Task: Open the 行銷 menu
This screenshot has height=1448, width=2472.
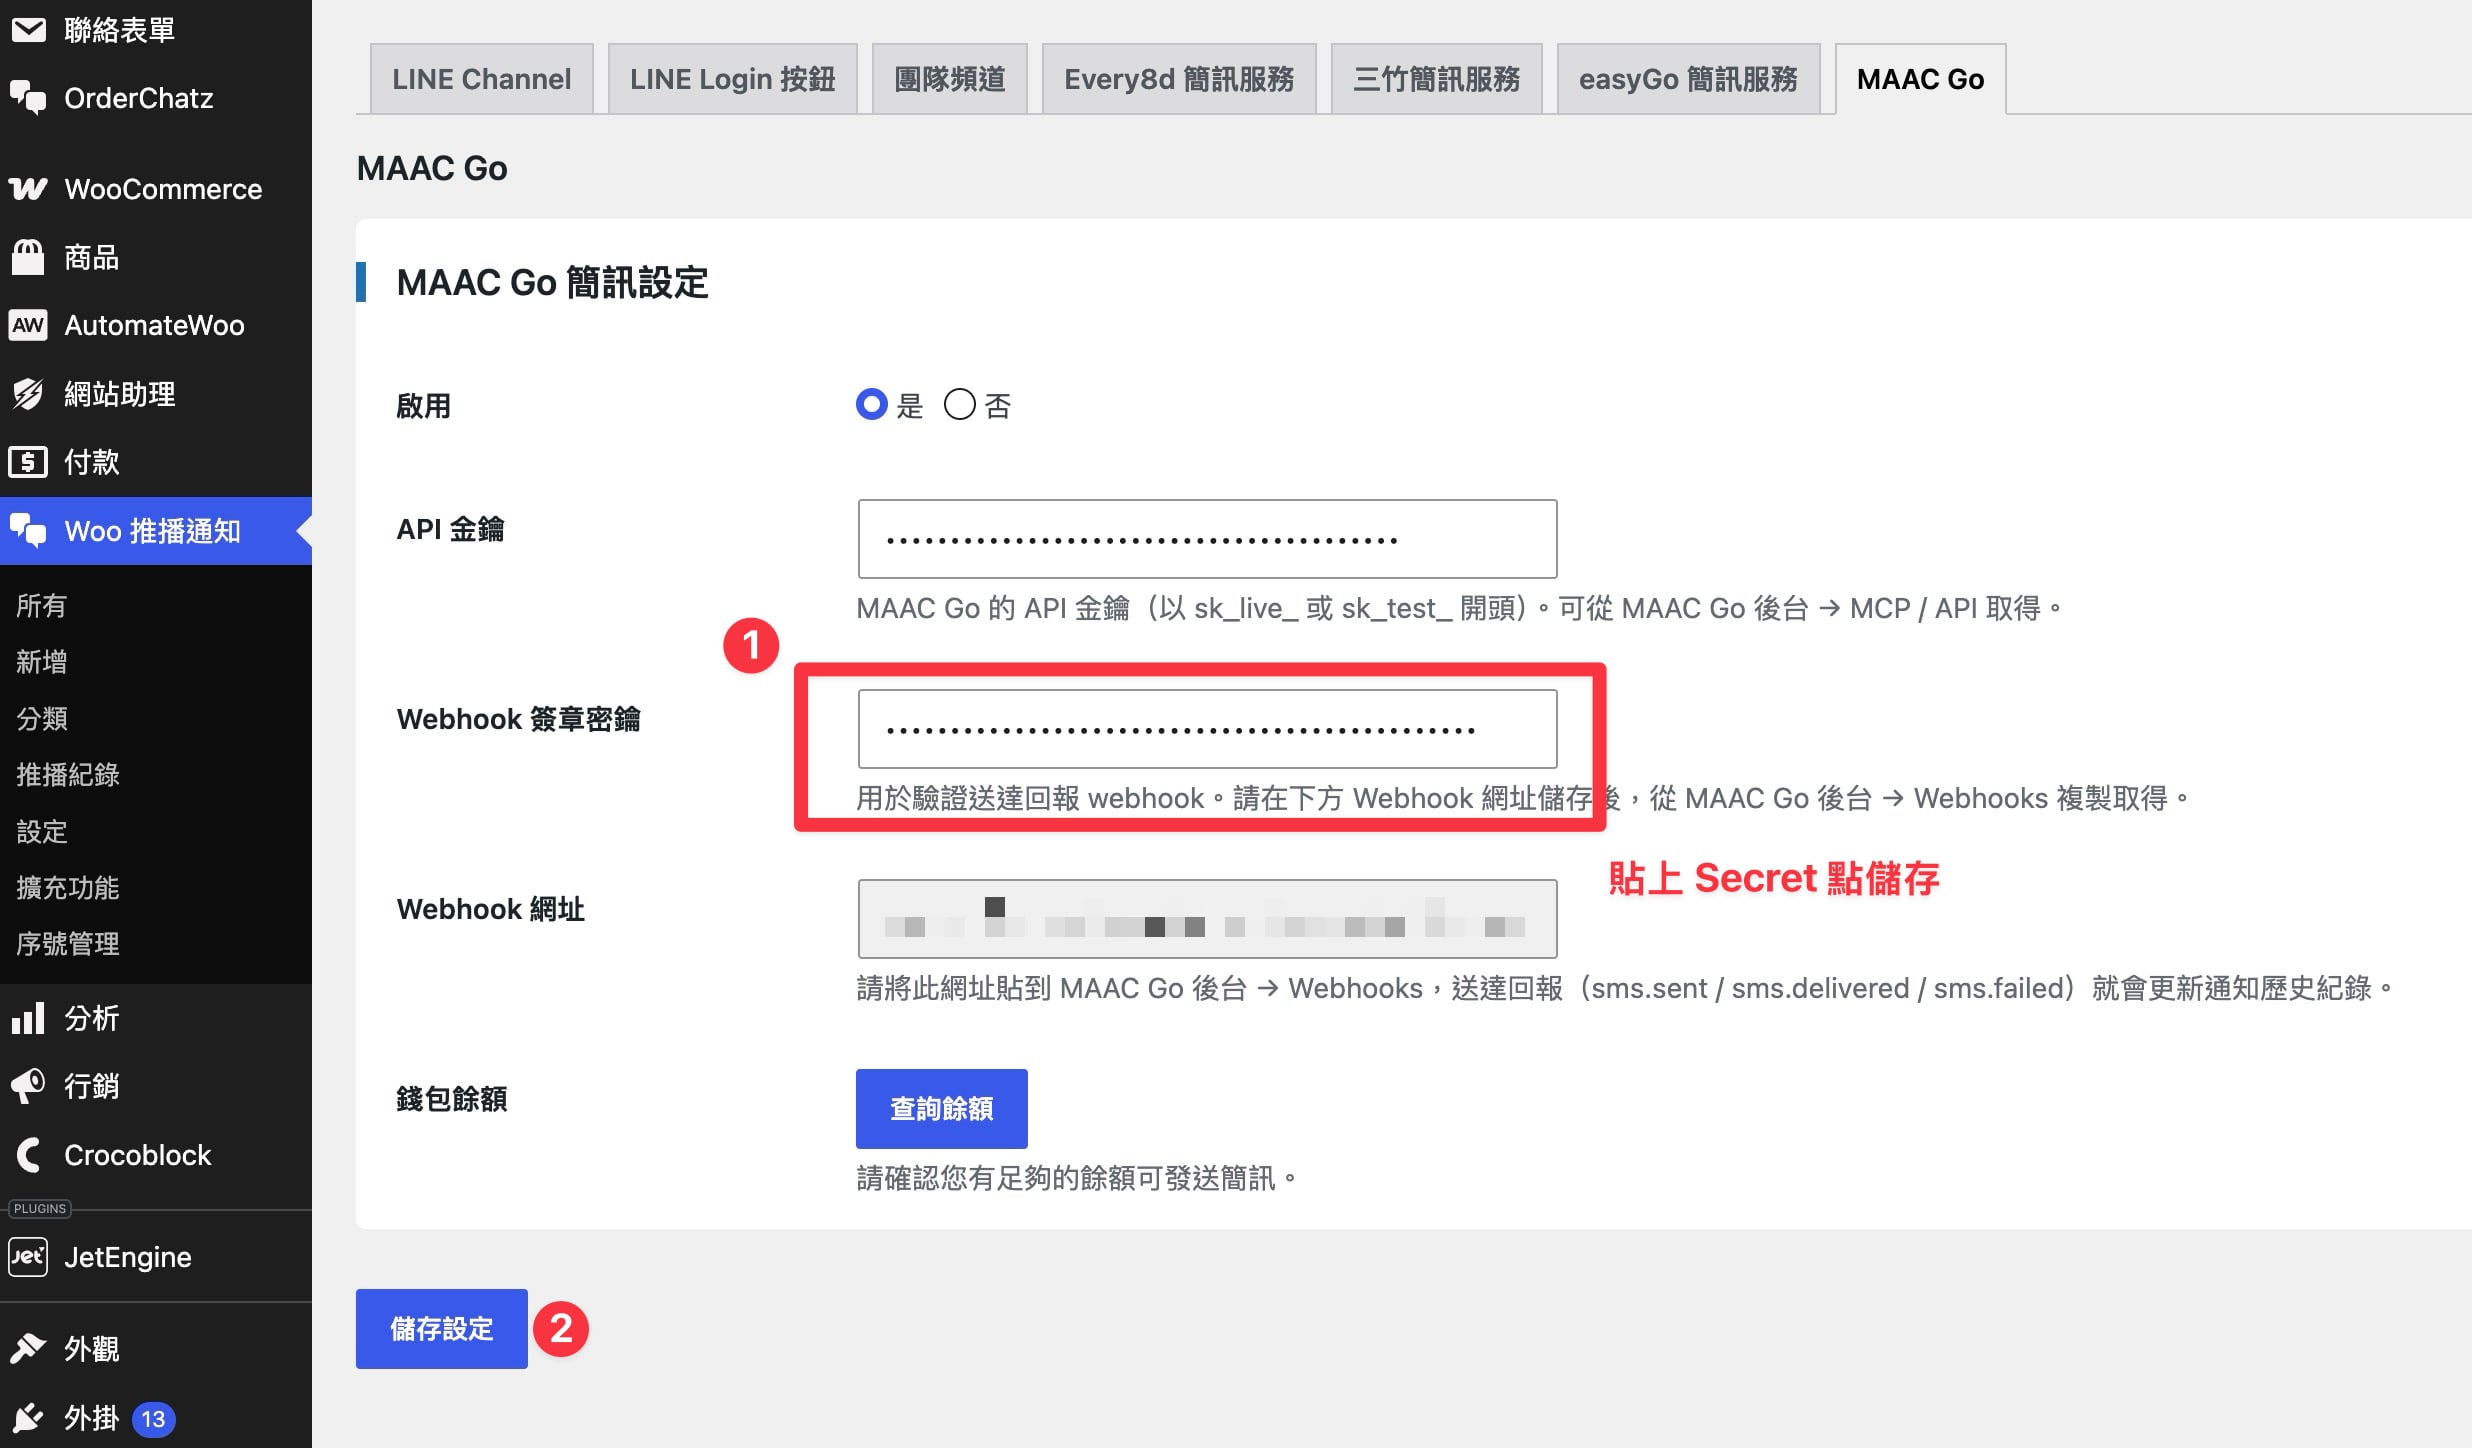Action: (156, 1086)
